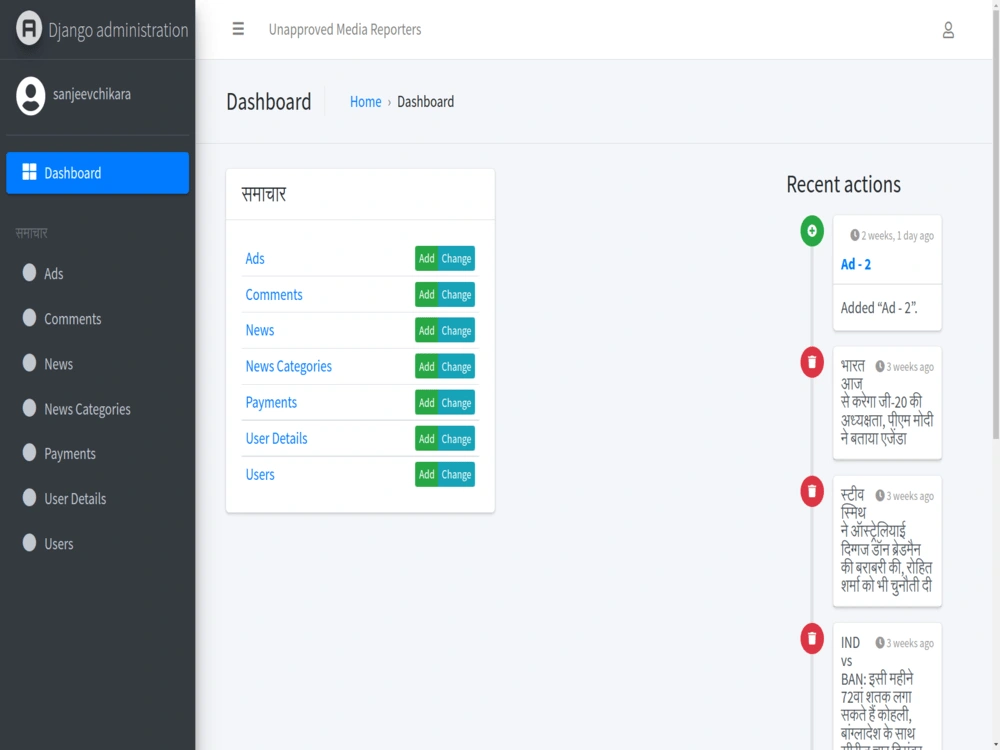Open News Categories in the sidebar menu

(98, 409)
